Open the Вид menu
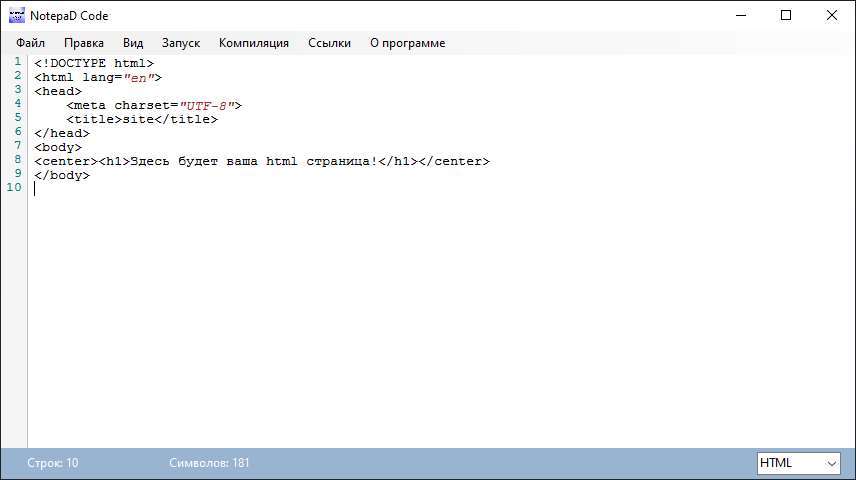 click(133, 43)
